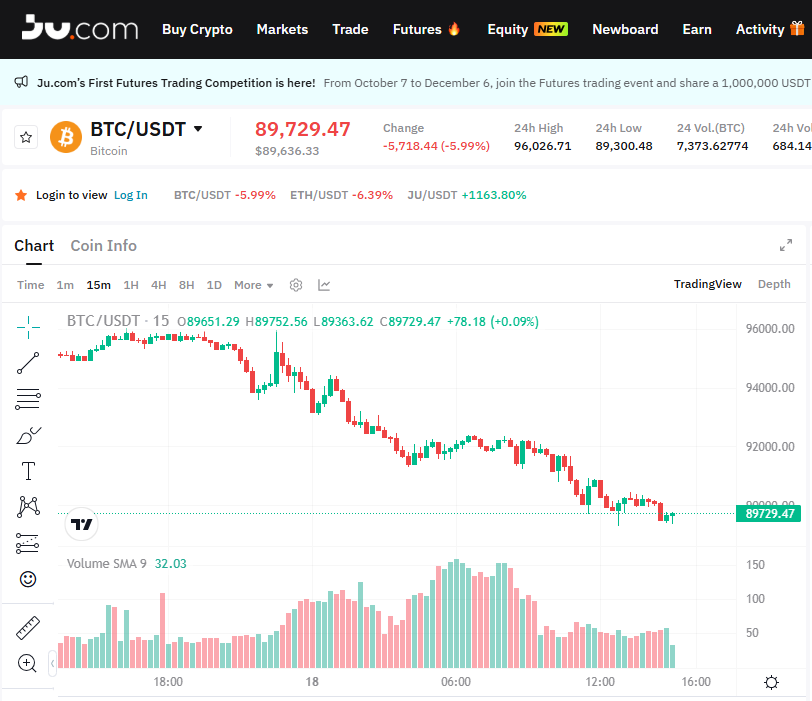Select the 1D interval
The image size is (812, 701).
(x=214, y=285)
